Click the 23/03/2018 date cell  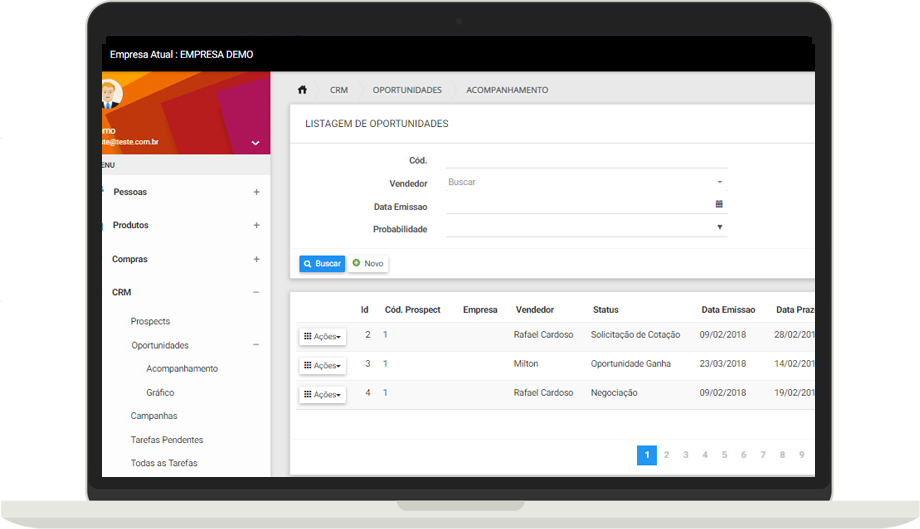point(723,364)
